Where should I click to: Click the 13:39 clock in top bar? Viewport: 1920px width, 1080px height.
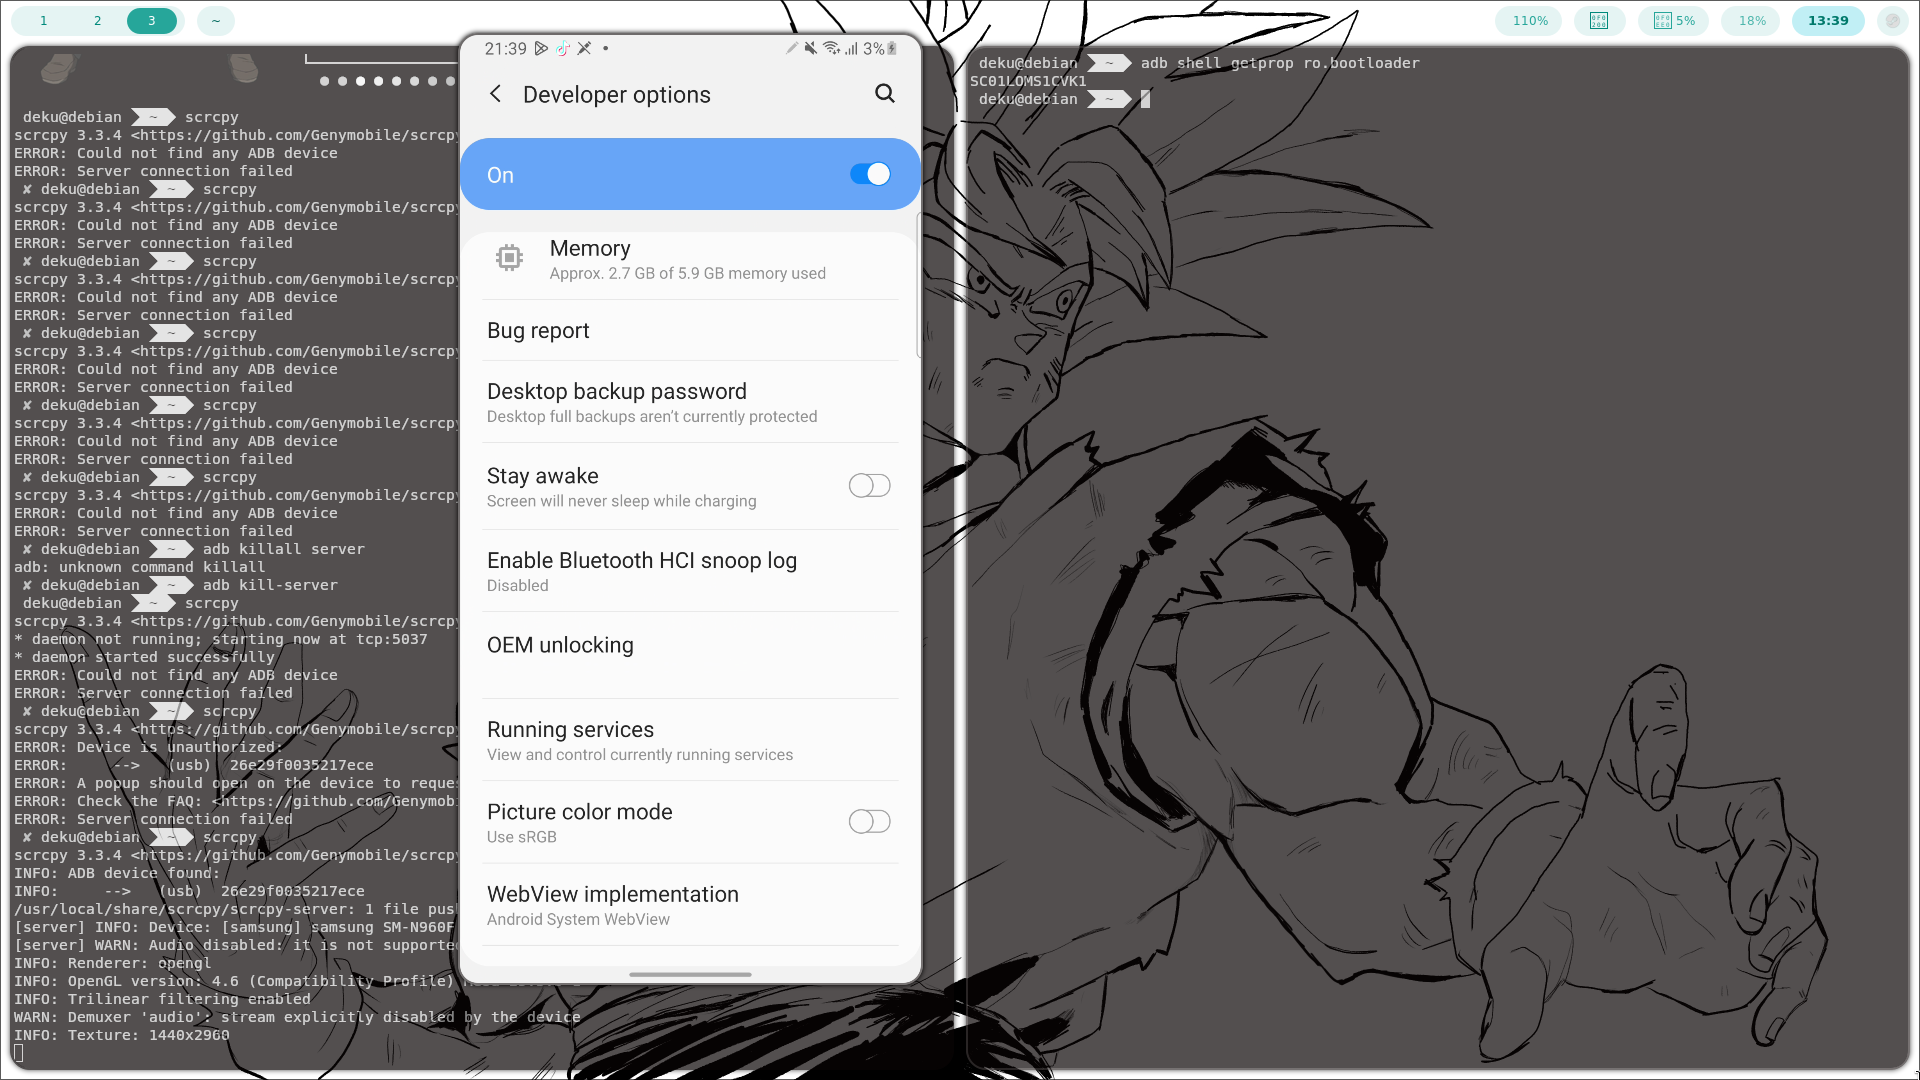tap(1828, 21)
